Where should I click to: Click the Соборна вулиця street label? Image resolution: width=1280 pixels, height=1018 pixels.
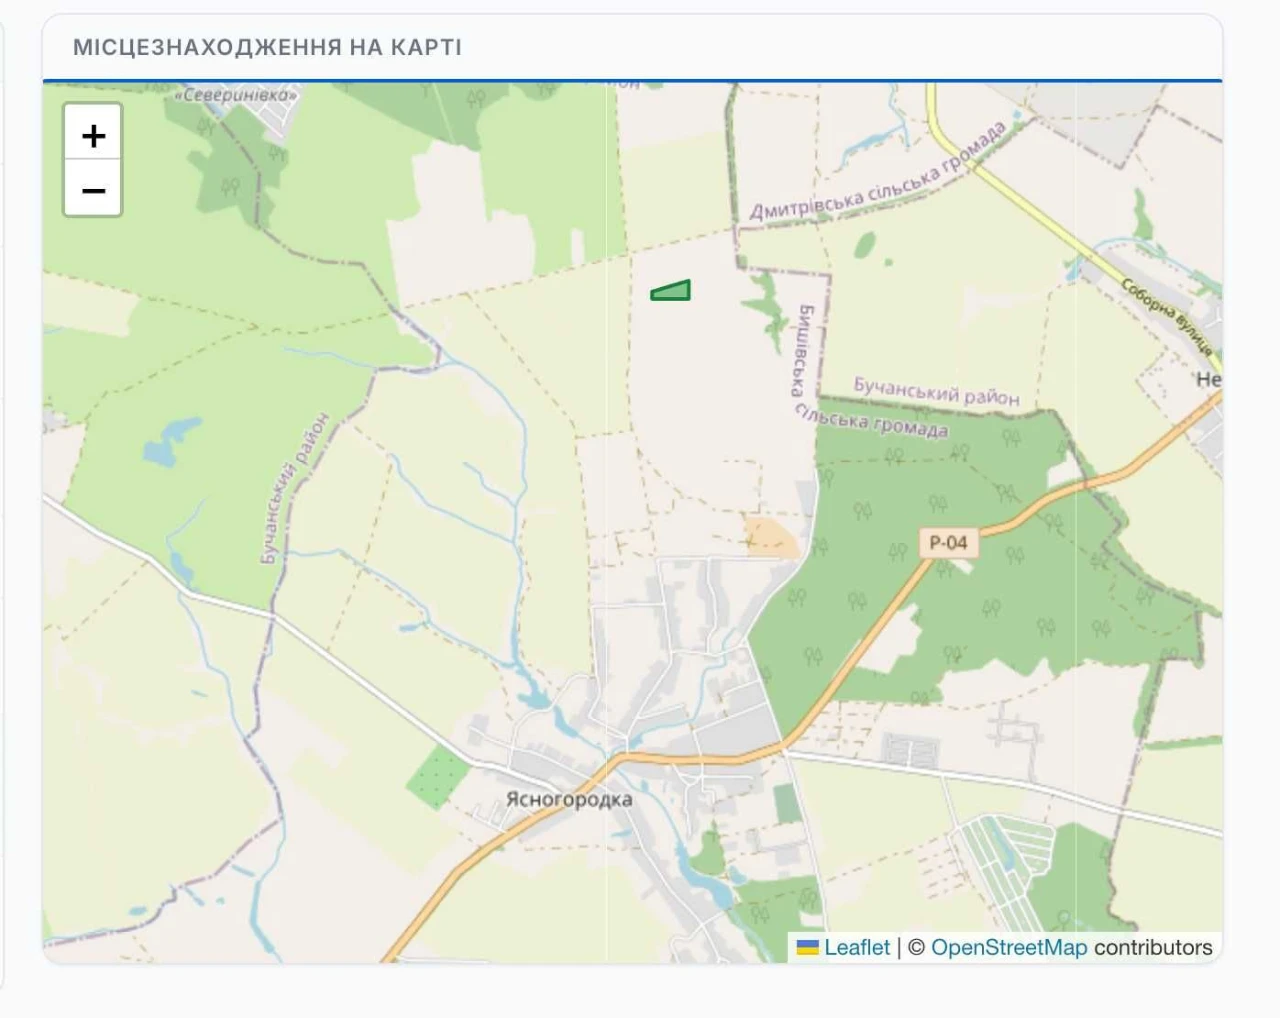1166,318
